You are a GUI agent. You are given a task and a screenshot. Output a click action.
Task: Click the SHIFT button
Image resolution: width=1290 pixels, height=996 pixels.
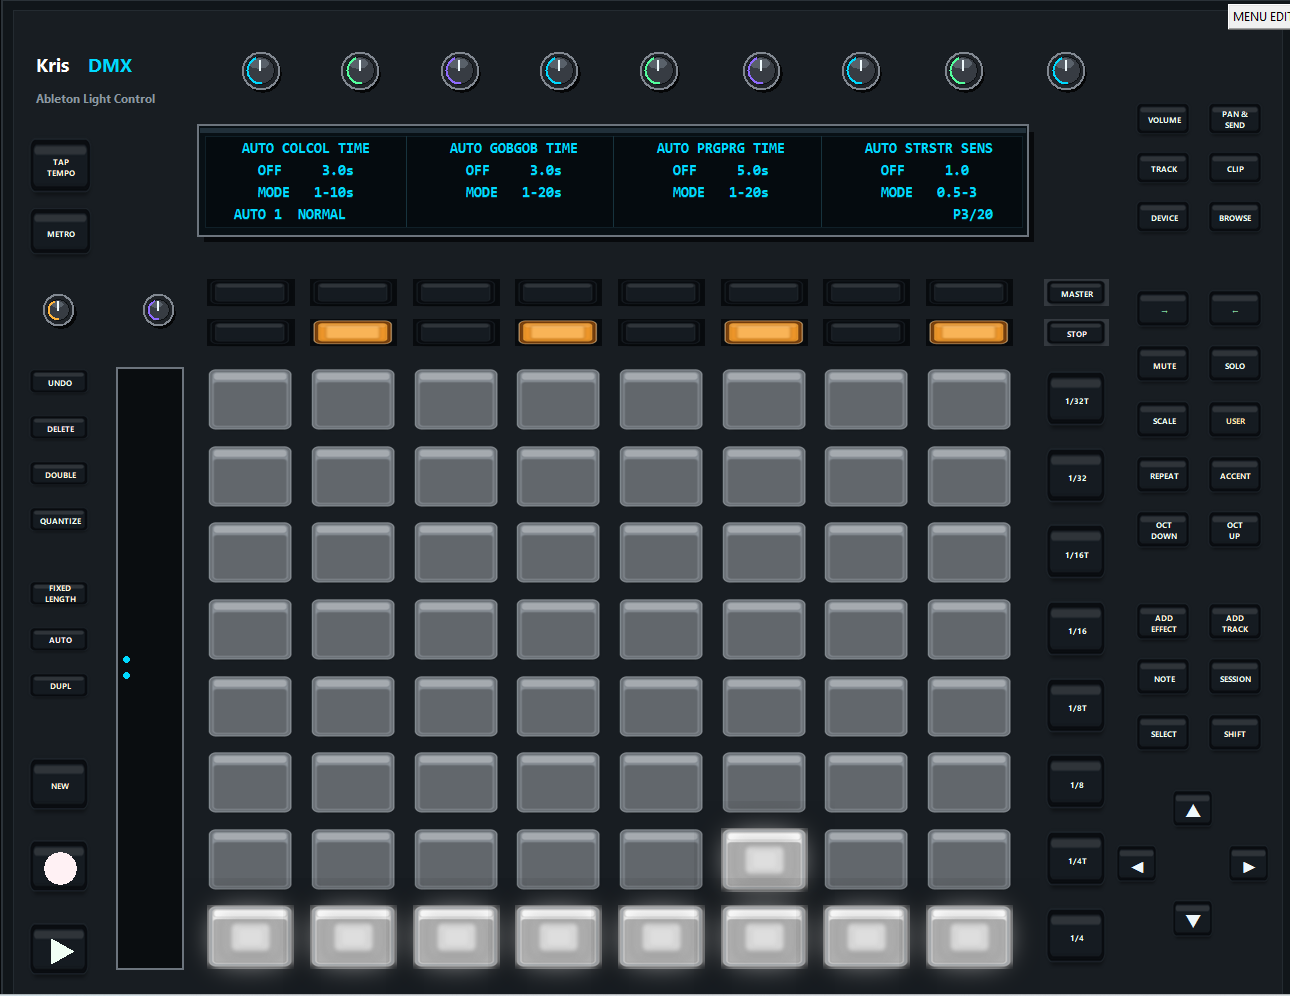(1235, 734)
